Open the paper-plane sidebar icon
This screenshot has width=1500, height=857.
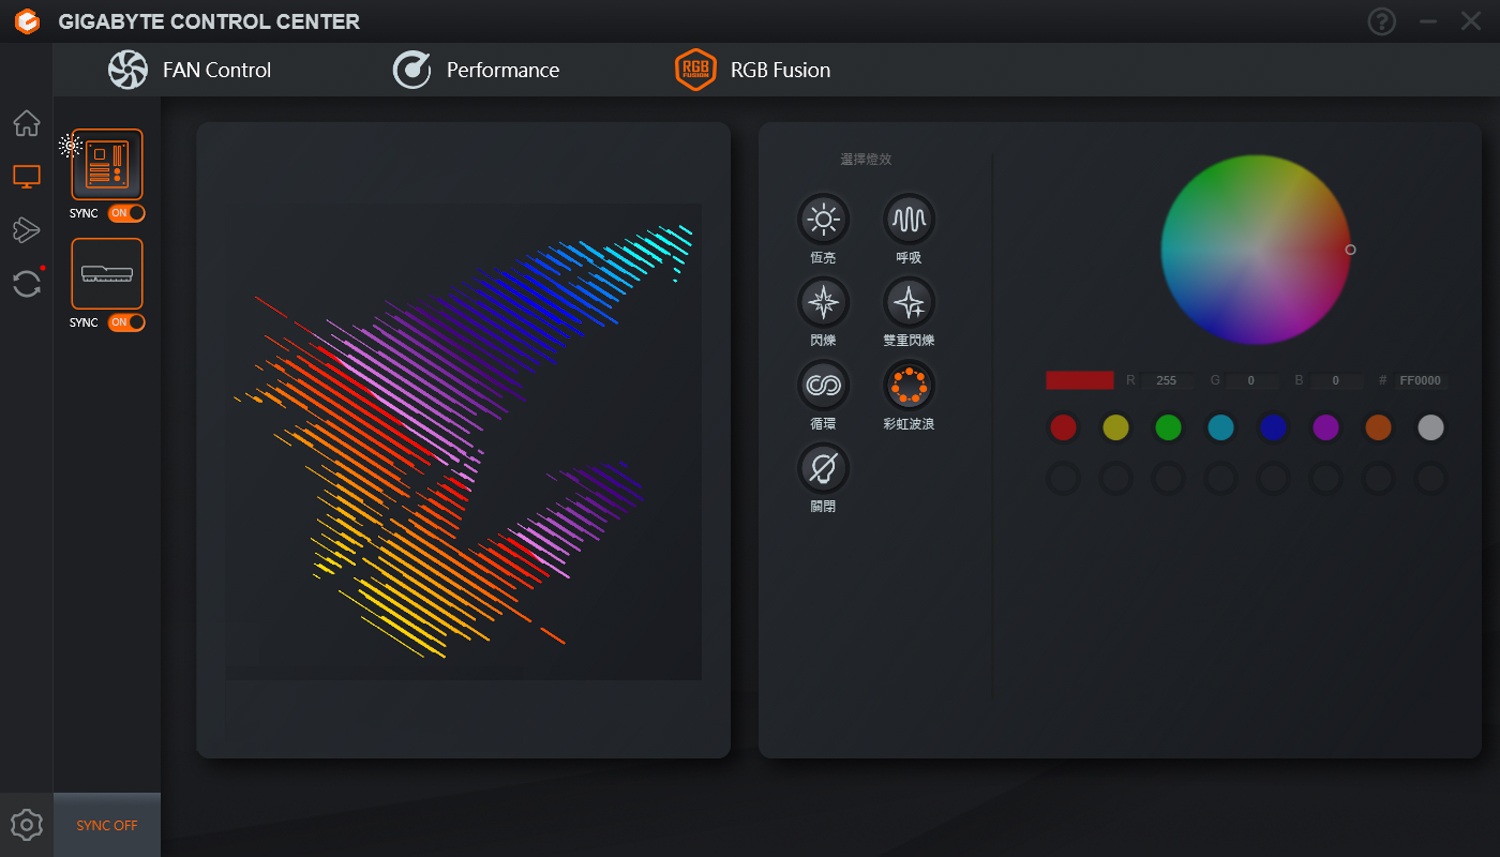pyautogui.click(x=26, y=230)
